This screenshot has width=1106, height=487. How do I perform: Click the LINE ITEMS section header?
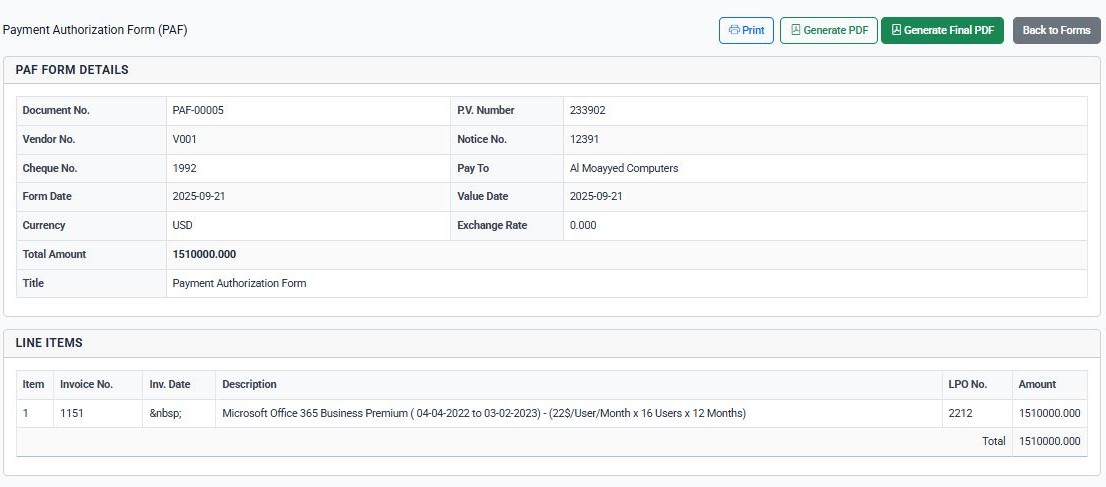[x=49, y=343]
